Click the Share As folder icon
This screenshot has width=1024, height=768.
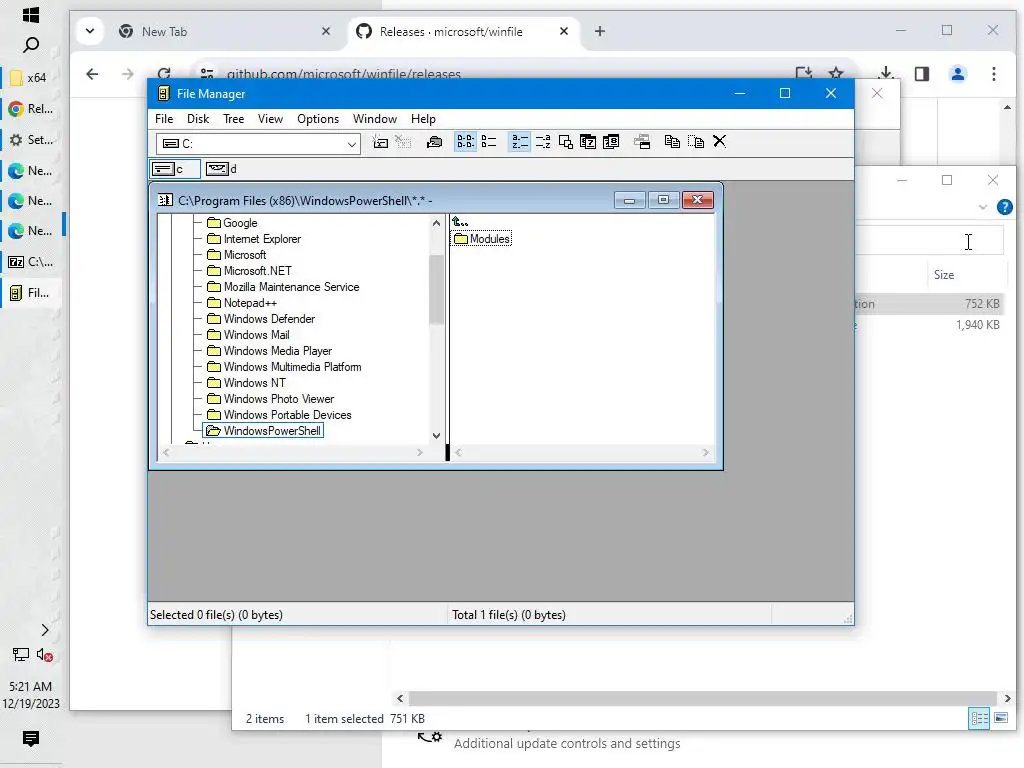click(x=434, y=142)
